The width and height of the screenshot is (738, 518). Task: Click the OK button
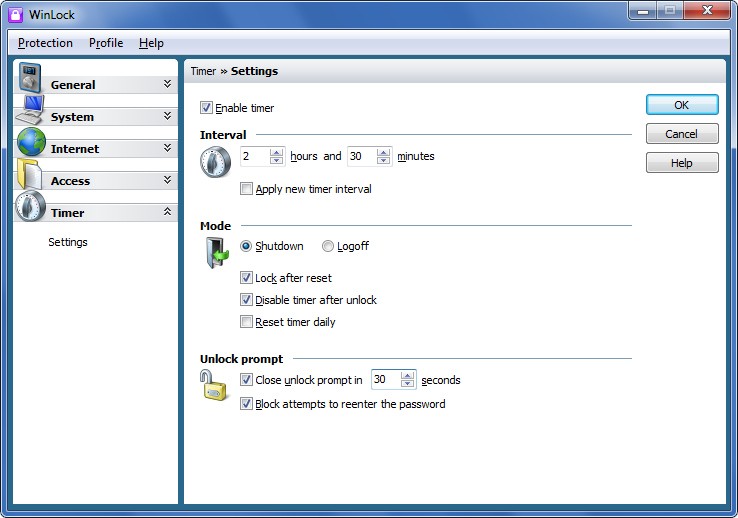click(682, 104)
